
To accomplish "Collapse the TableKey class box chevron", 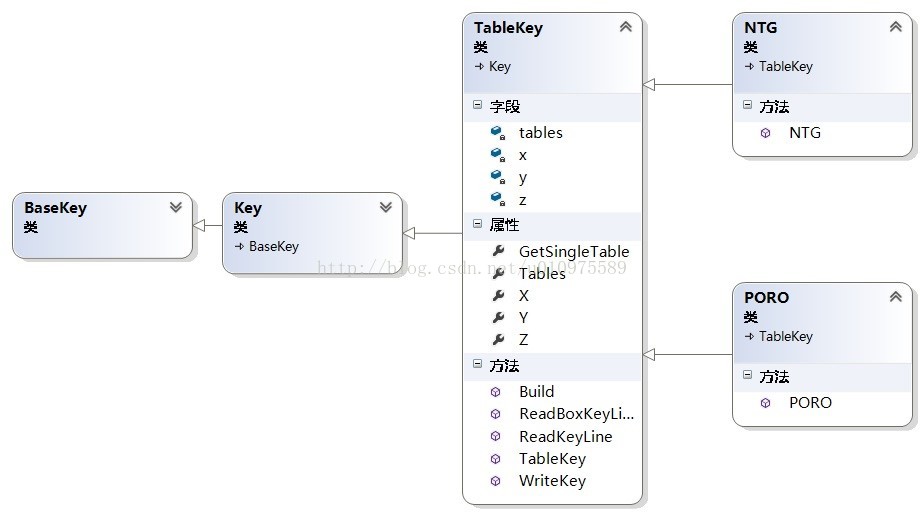I will click(625, 27).
